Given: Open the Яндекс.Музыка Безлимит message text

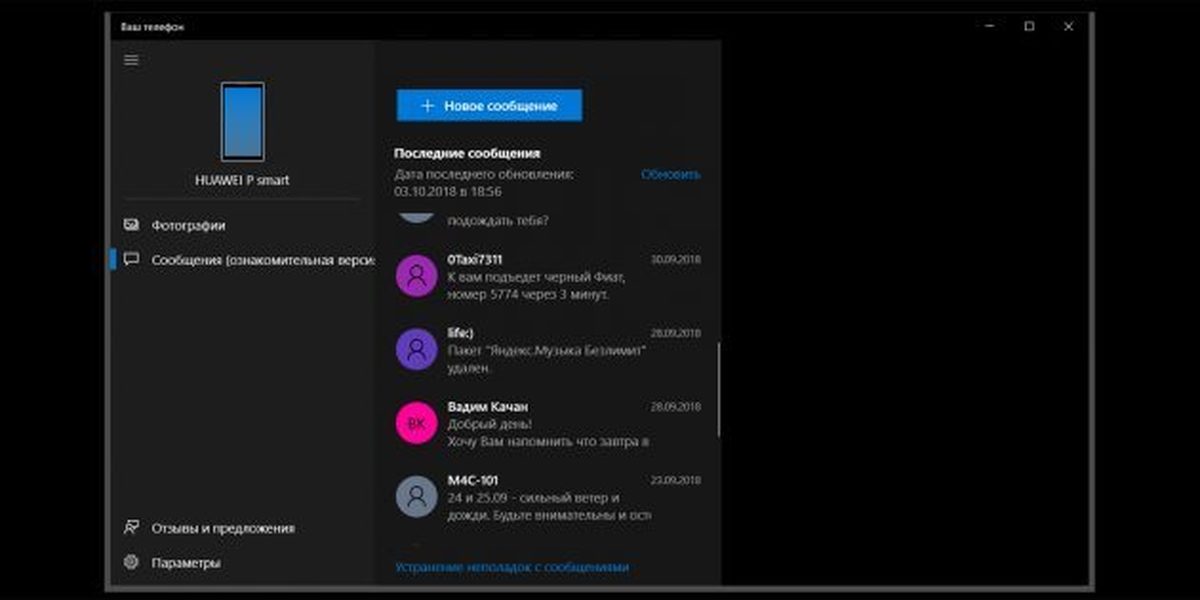Looking at the screenshot, I should coord(546,359).
